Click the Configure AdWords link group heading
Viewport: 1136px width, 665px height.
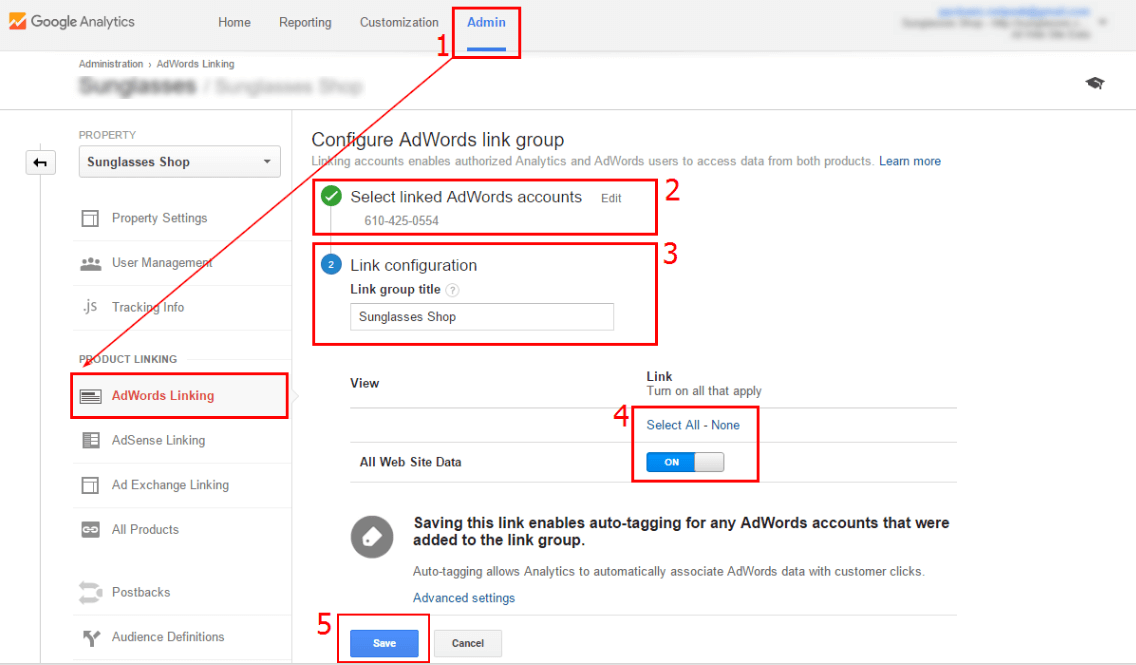coord(438,140)
